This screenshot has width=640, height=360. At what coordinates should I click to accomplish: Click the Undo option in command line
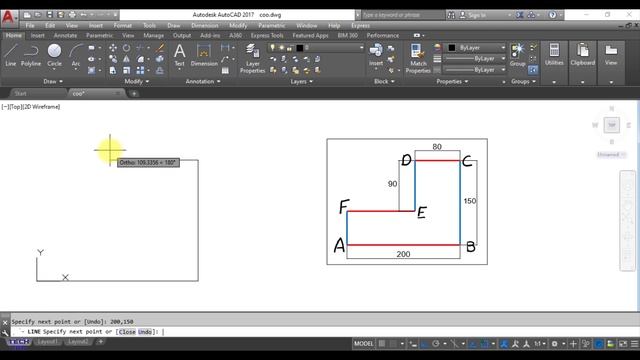145,332
